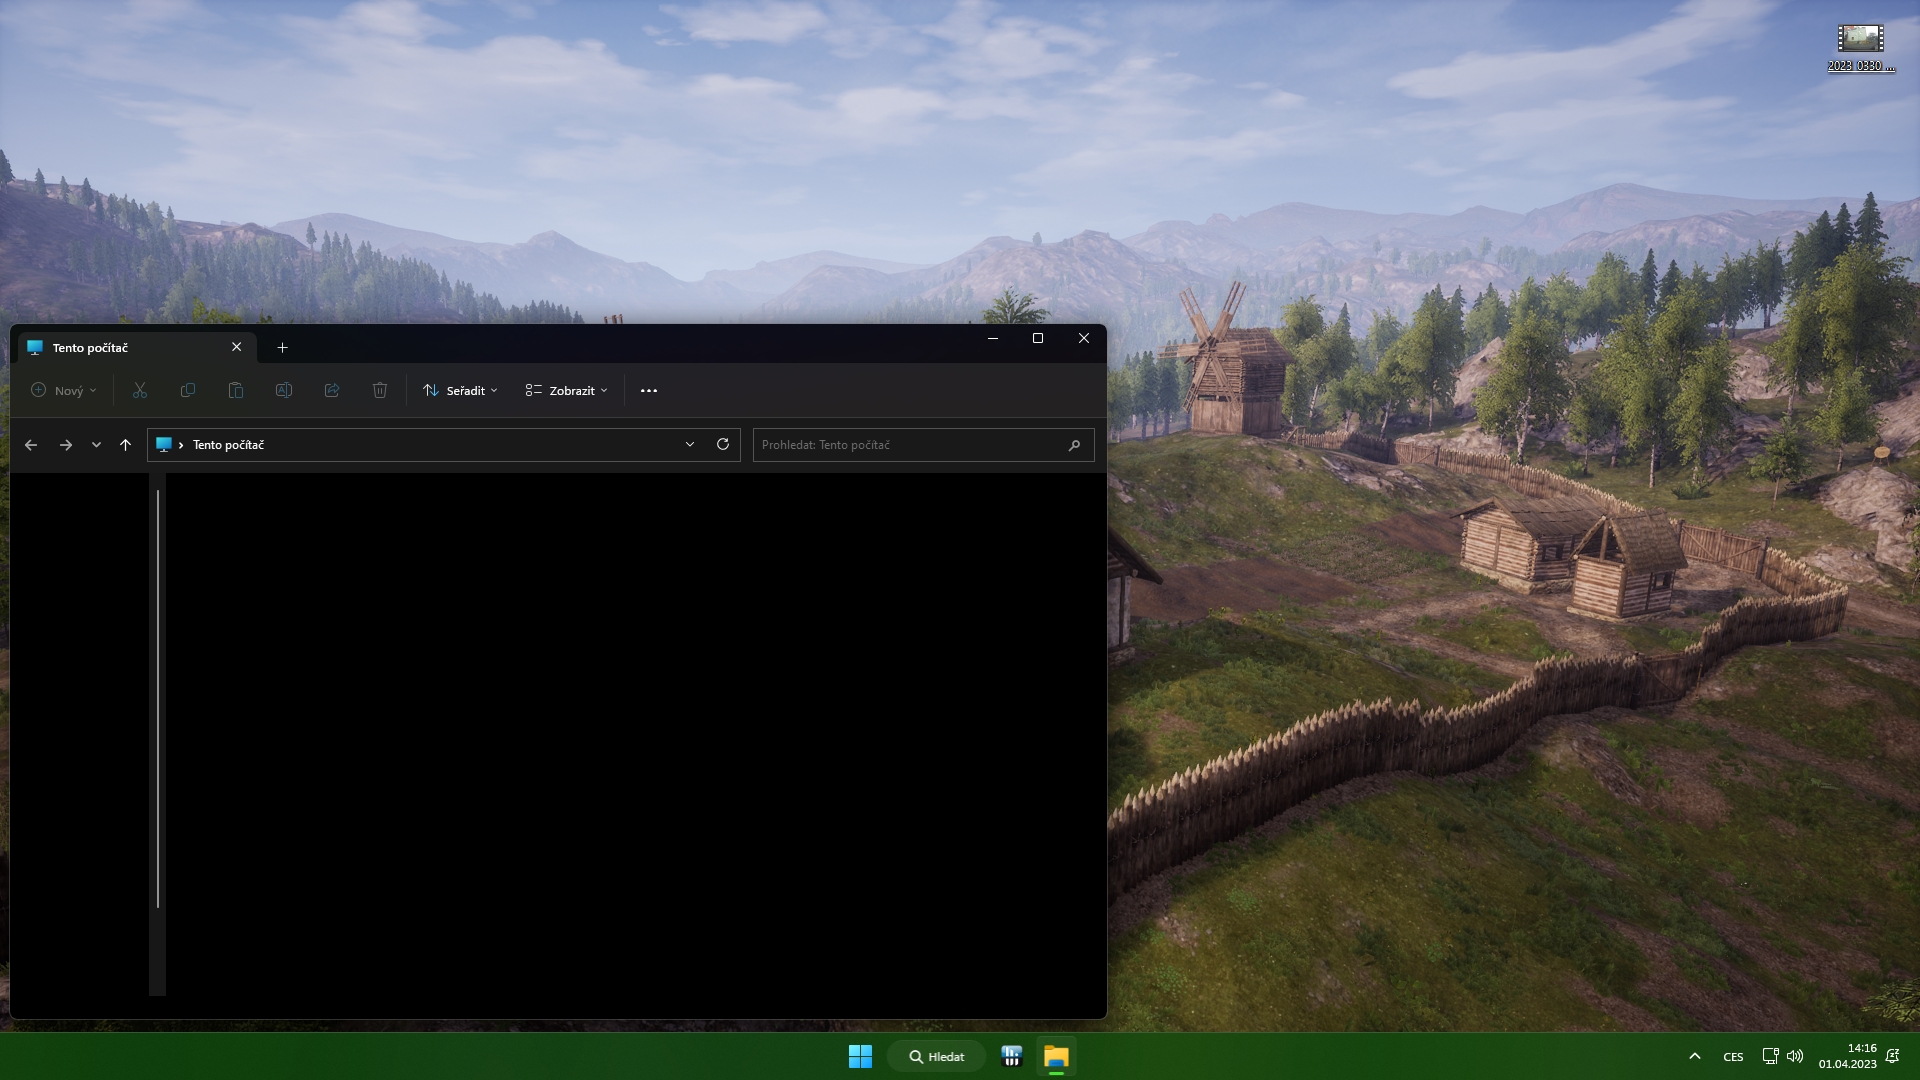Add a new File Explorer tab
1920x1080 pixels.
point(282,347)
